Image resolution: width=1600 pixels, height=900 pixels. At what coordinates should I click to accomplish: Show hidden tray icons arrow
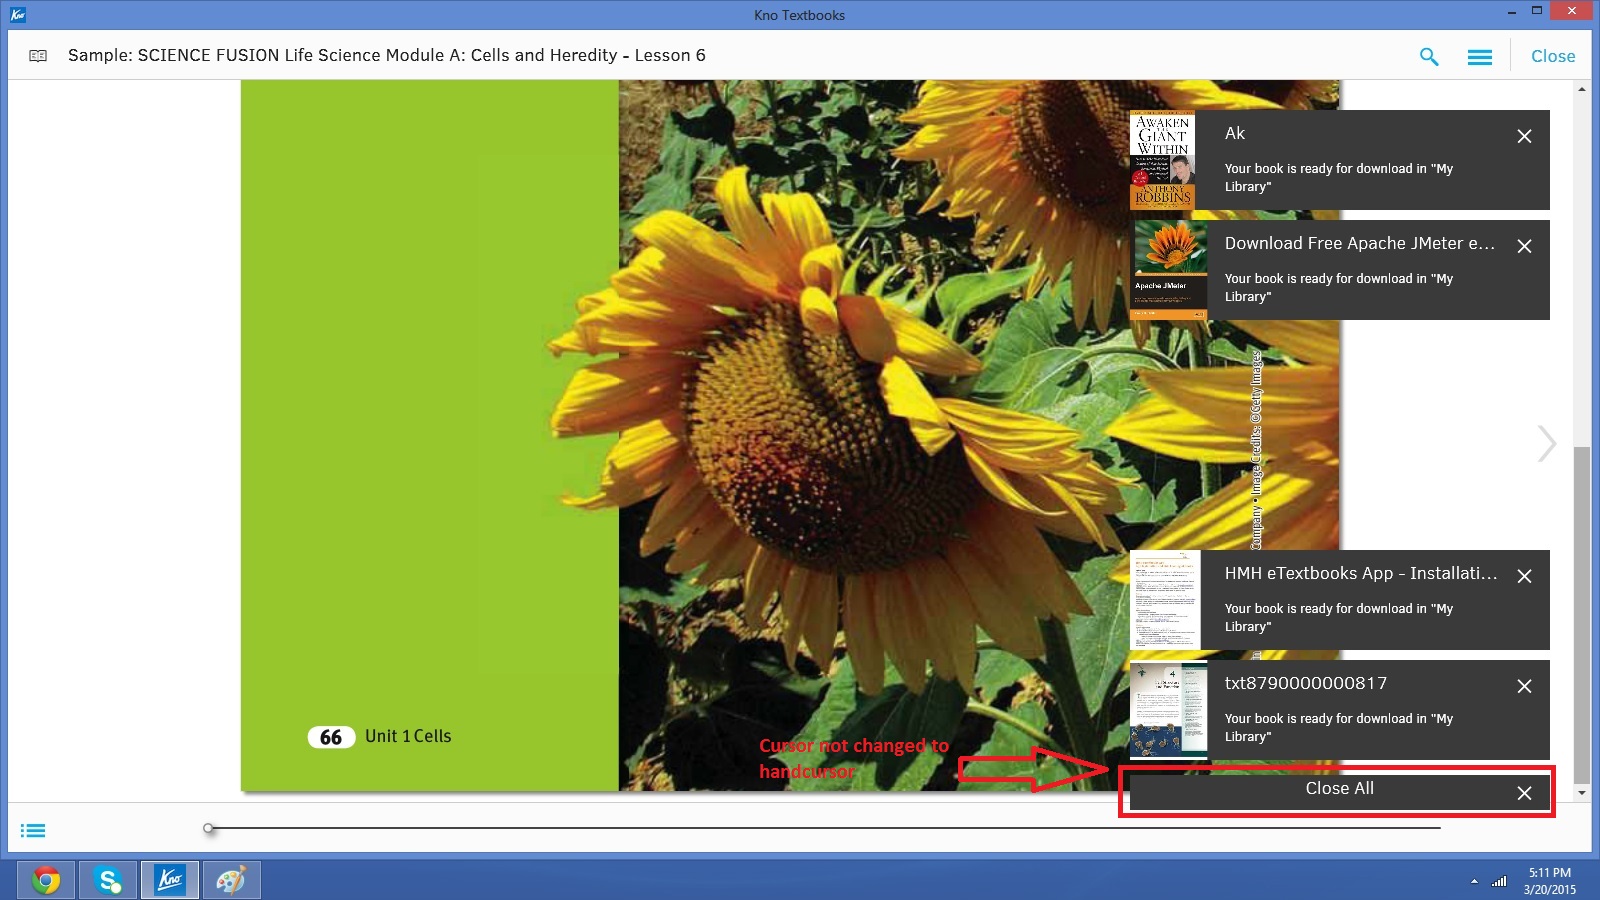[1474, 881]
